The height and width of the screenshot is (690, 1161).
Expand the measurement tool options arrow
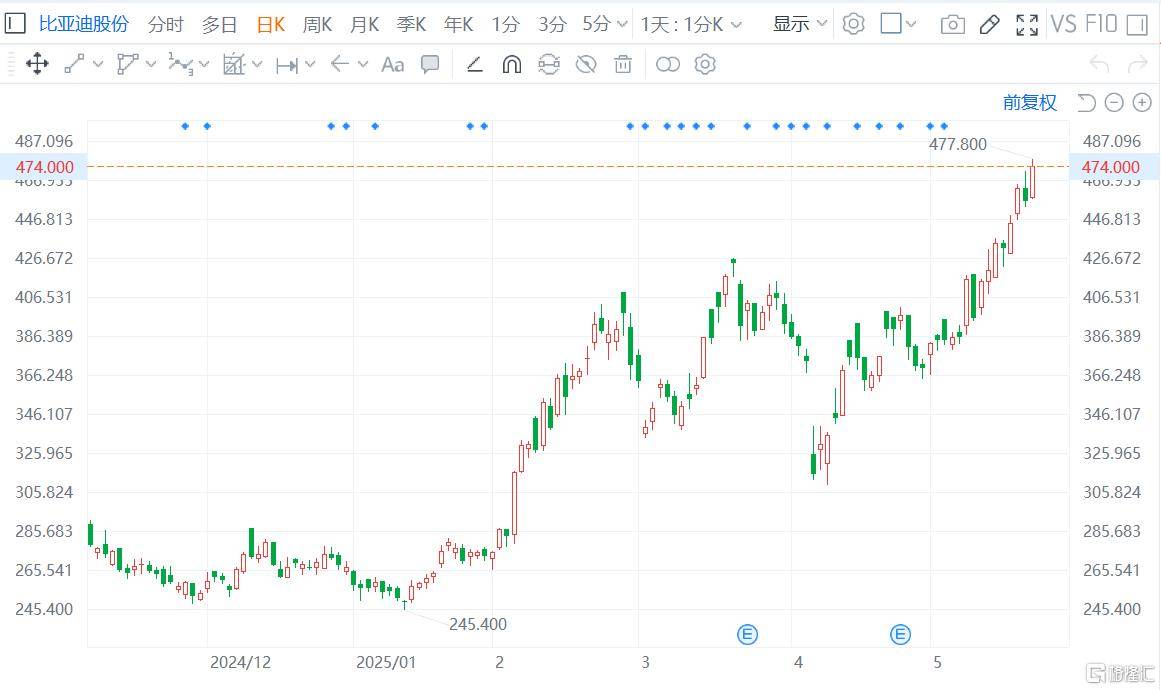click(310, 64)
